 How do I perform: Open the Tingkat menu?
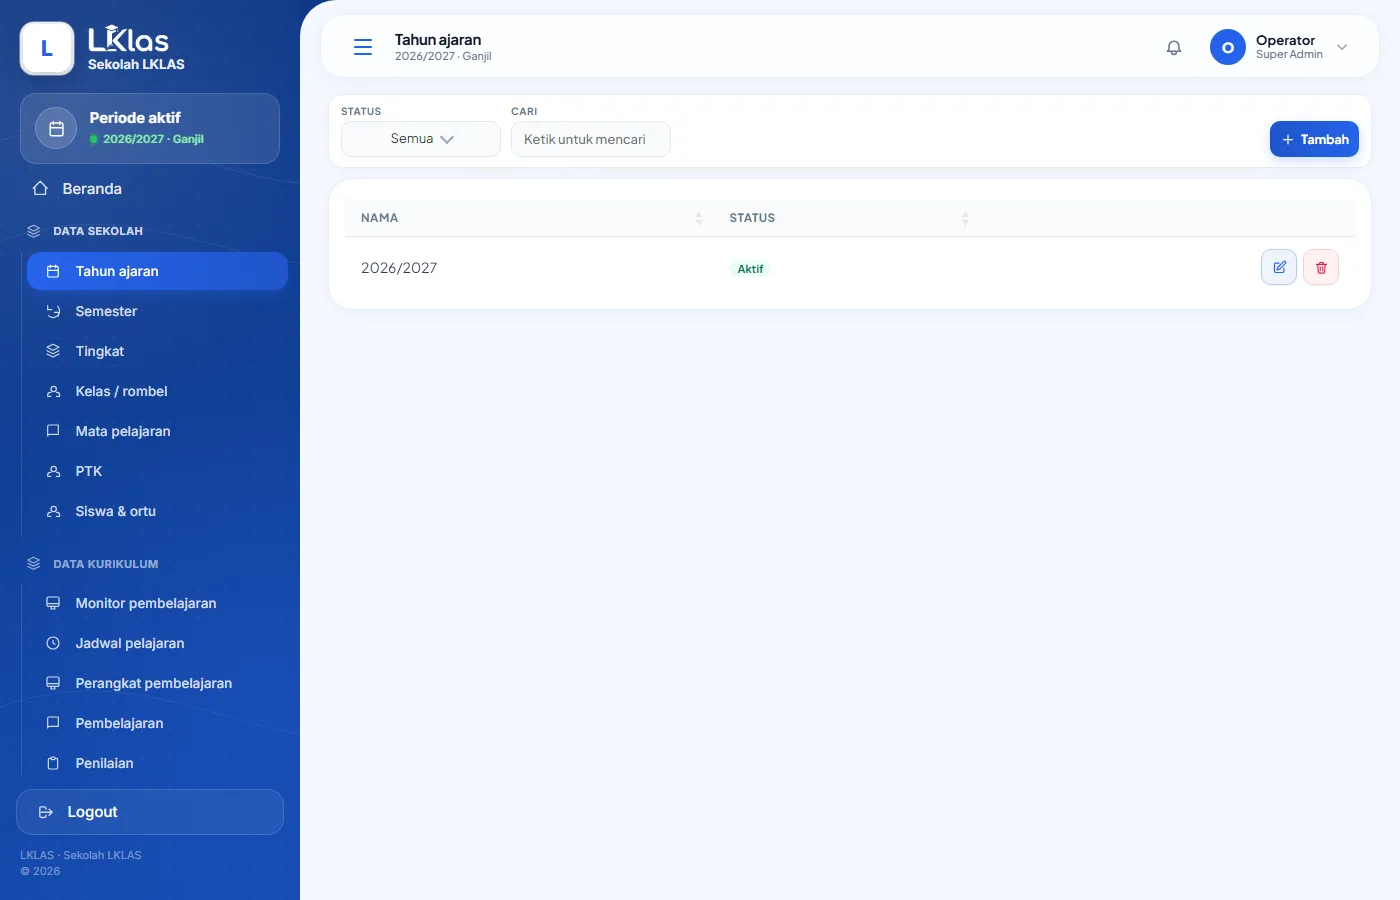[x=157, y=351]
